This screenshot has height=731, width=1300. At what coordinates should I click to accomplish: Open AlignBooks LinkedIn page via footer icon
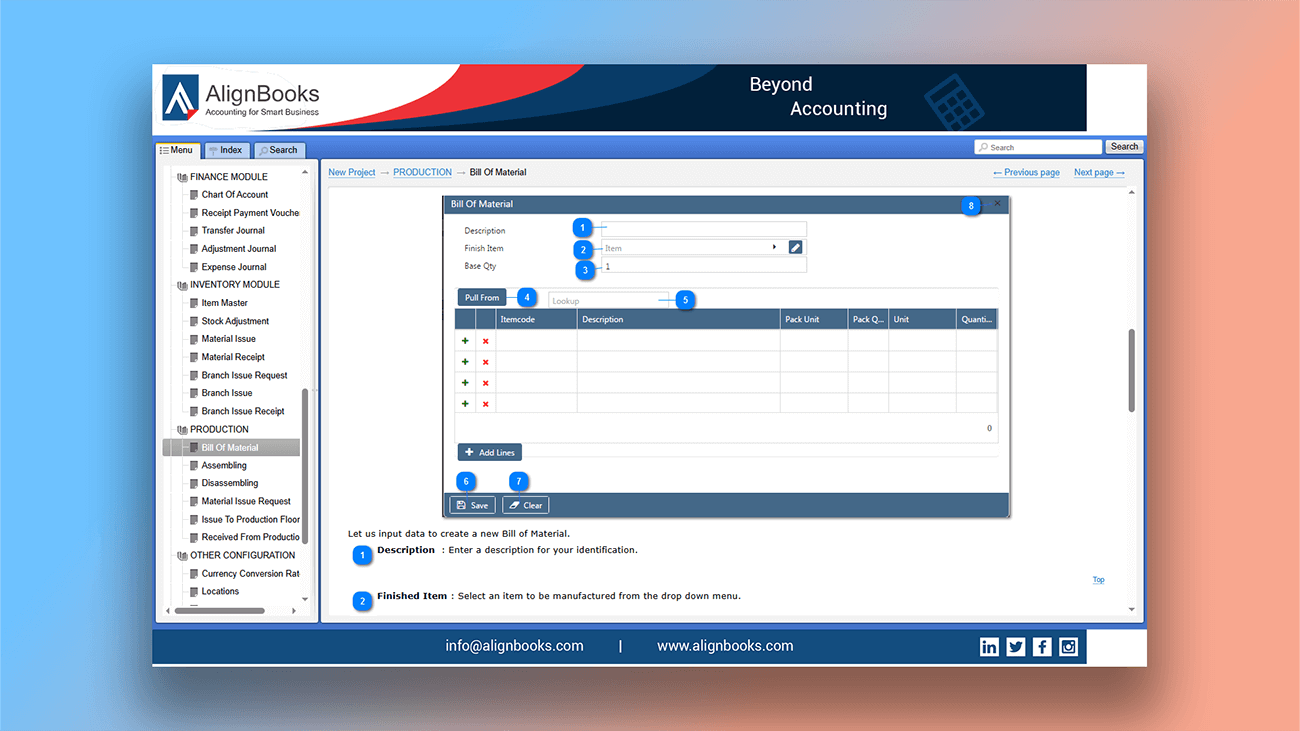[989, 646]
